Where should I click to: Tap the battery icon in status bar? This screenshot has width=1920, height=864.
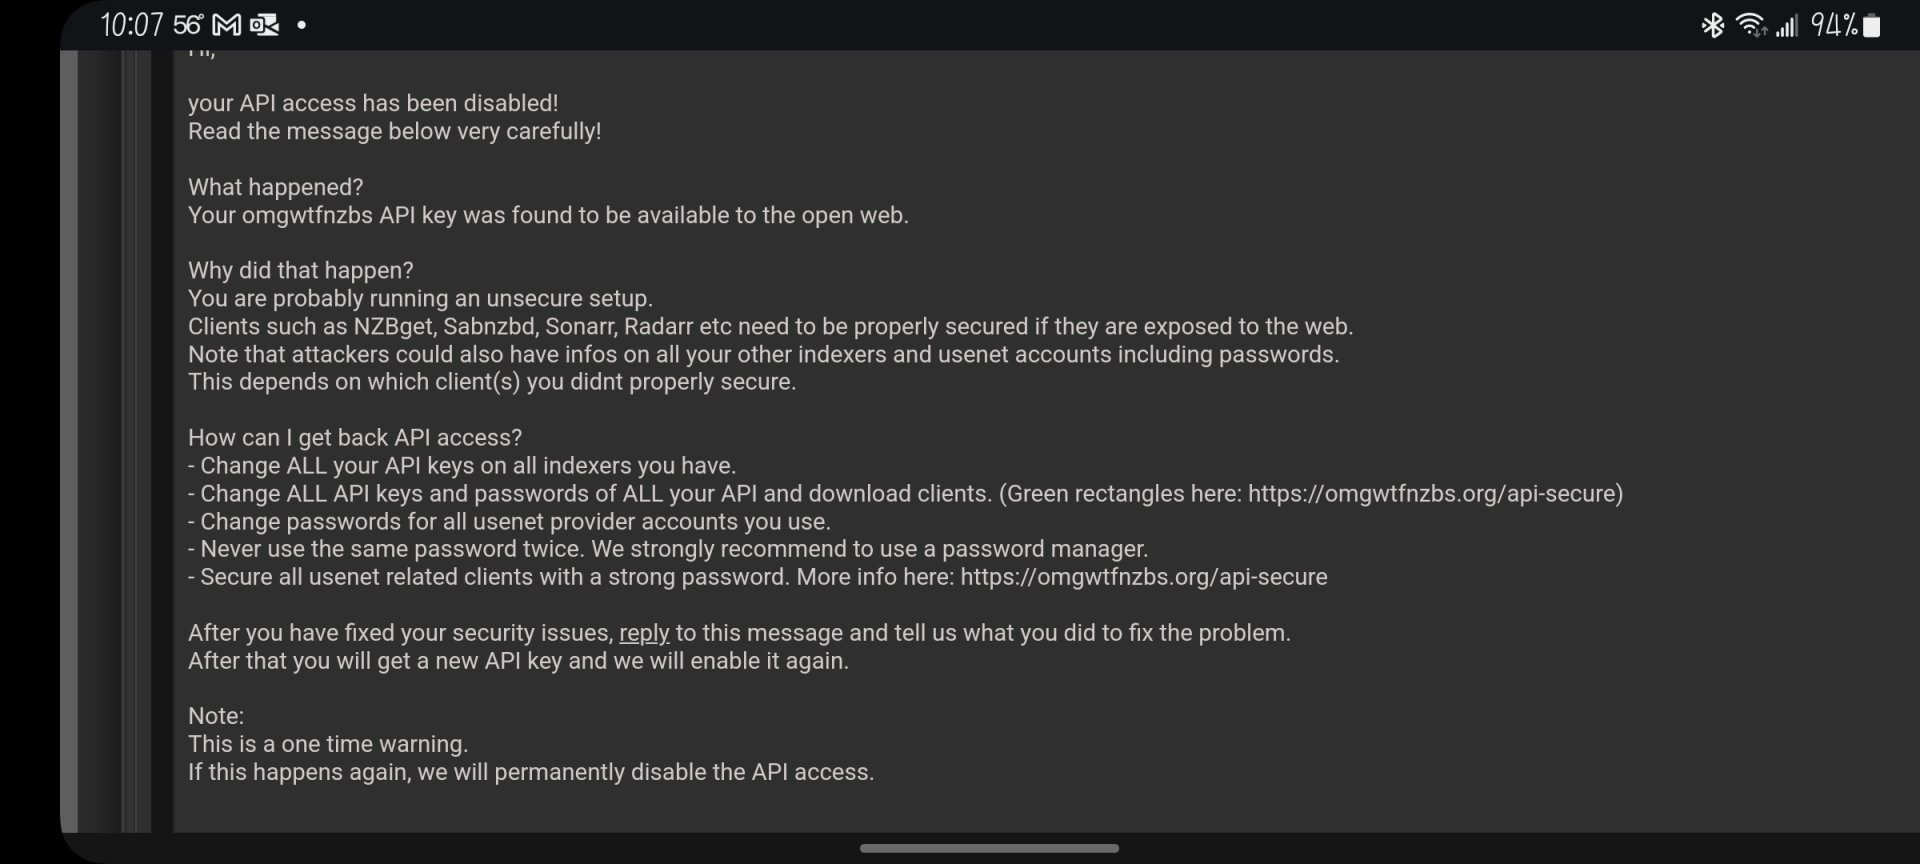[x=1872, y=26]
